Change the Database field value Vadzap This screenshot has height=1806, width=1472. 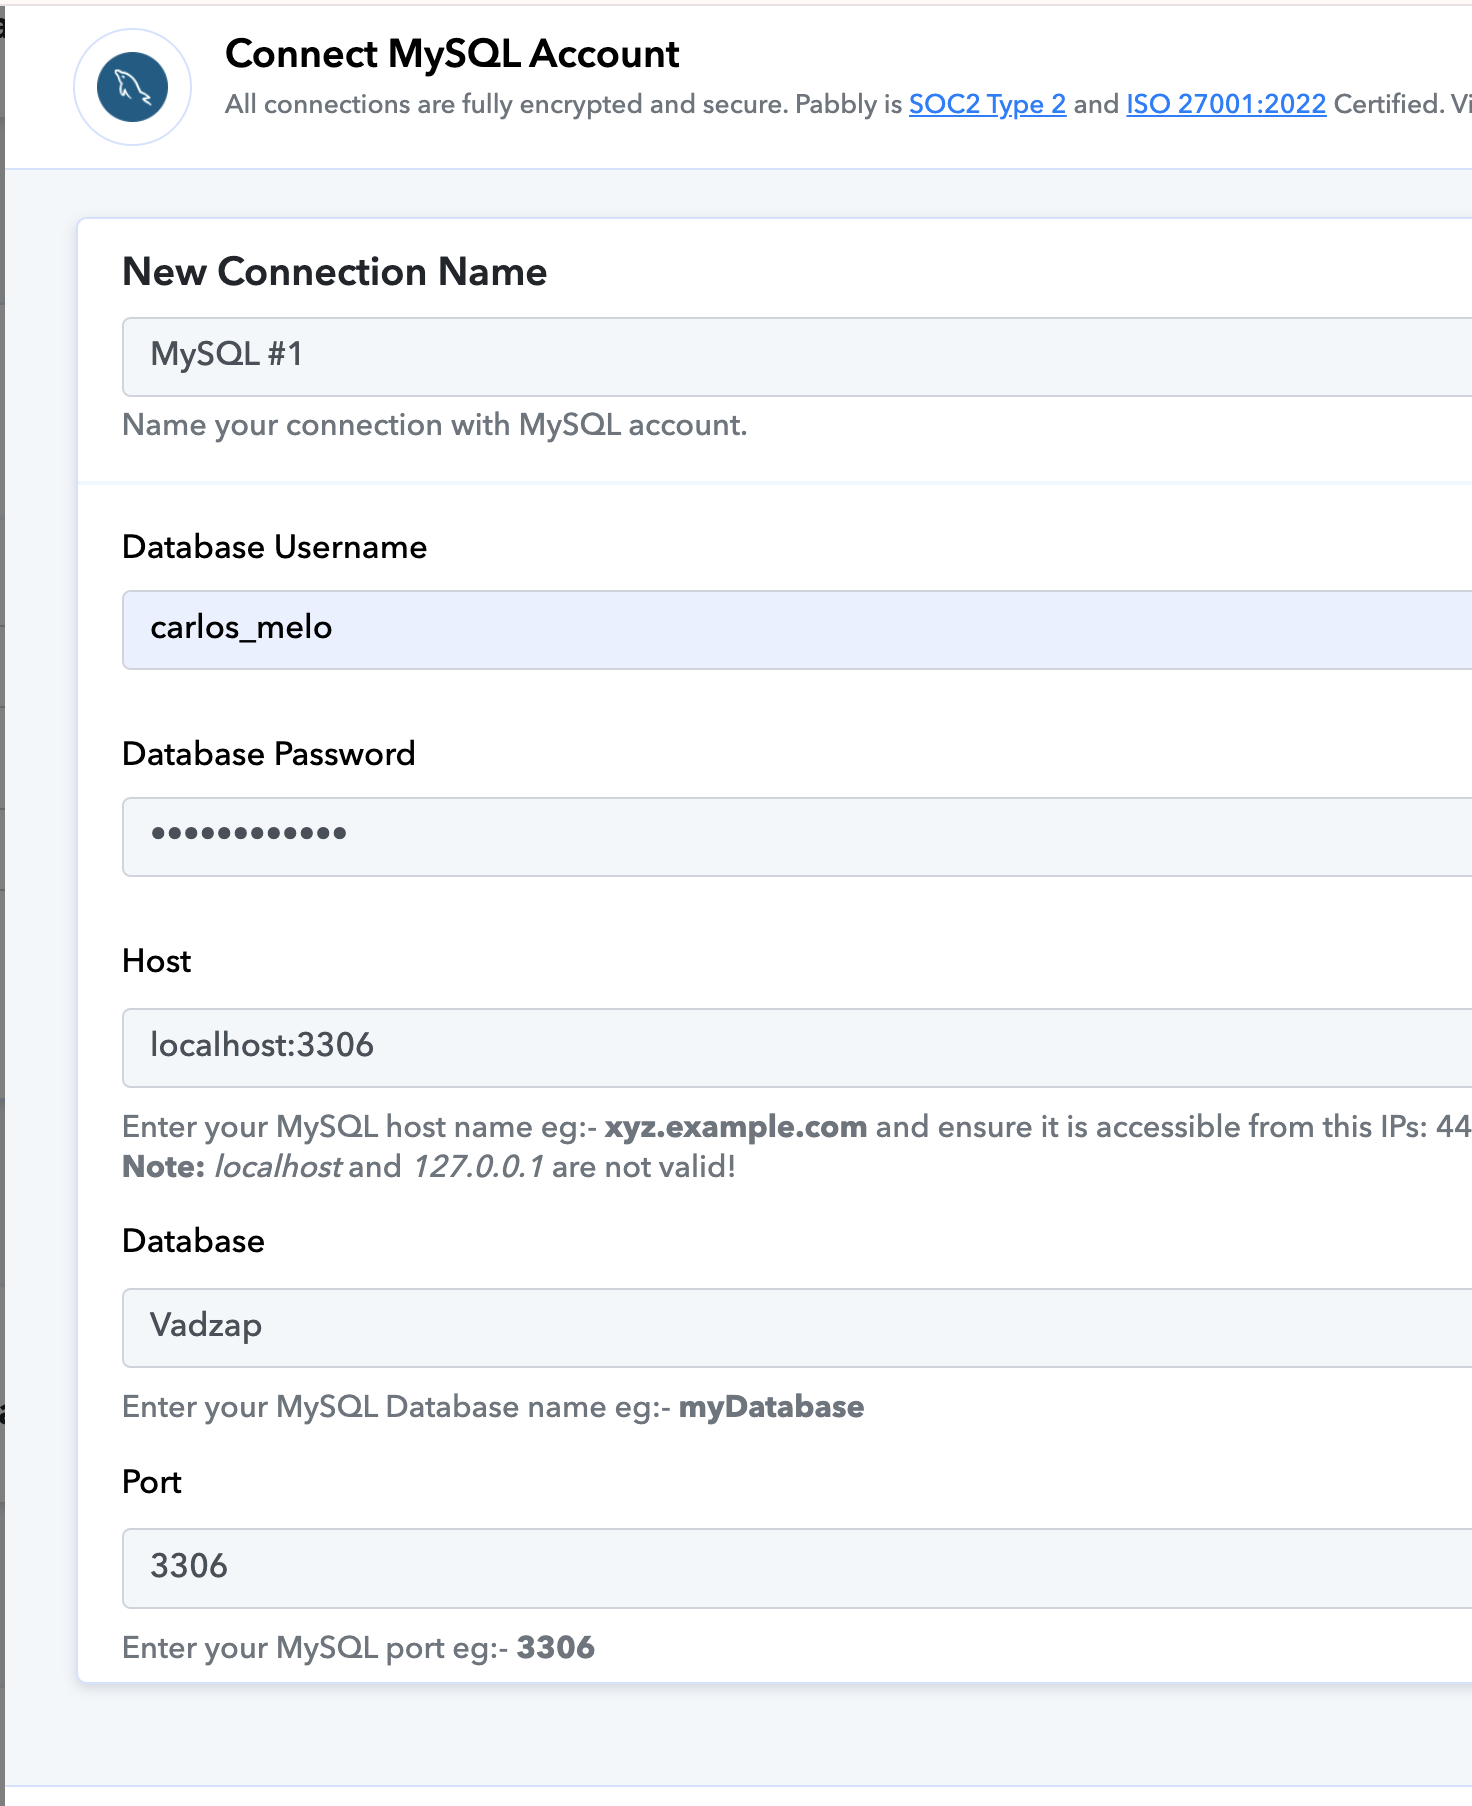(797, 1327)
